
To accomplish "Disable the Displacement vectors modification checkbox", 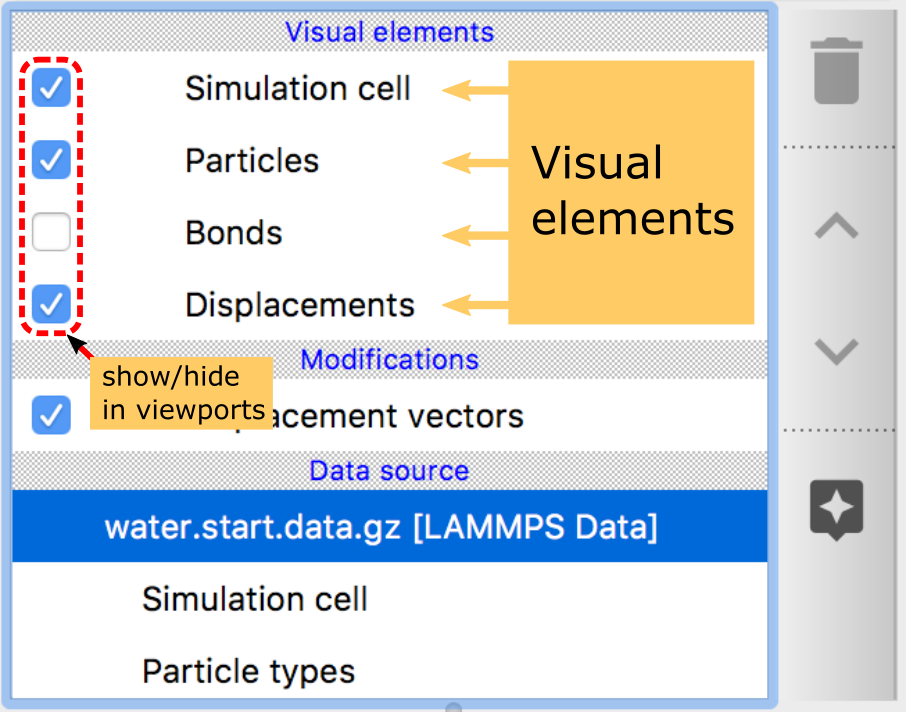I will pos(51,416).
